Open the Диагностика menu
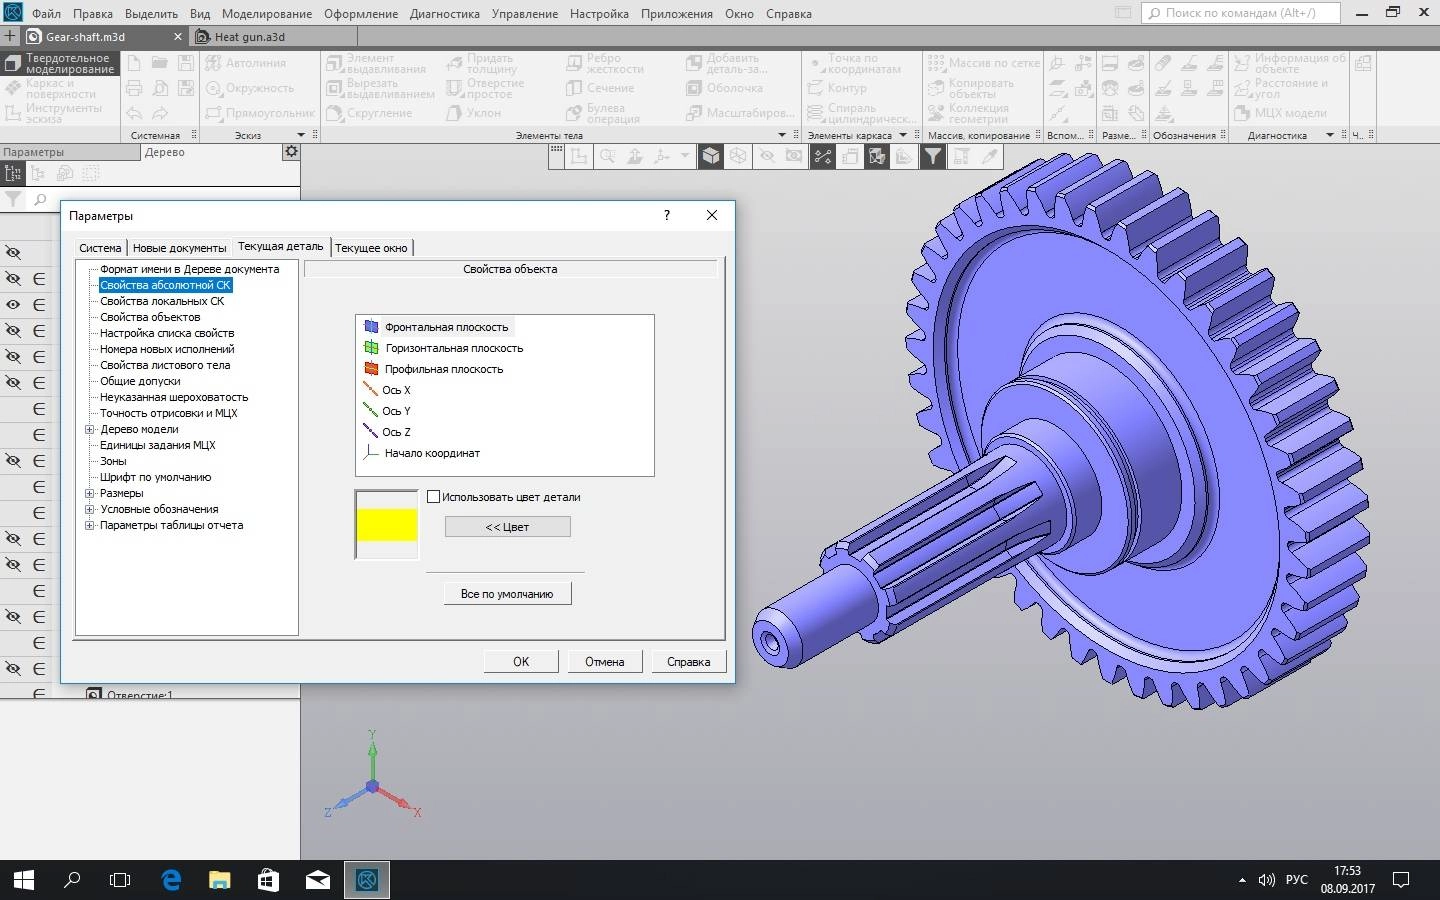This screenshot has height=900, width=1440. (444, 14)
